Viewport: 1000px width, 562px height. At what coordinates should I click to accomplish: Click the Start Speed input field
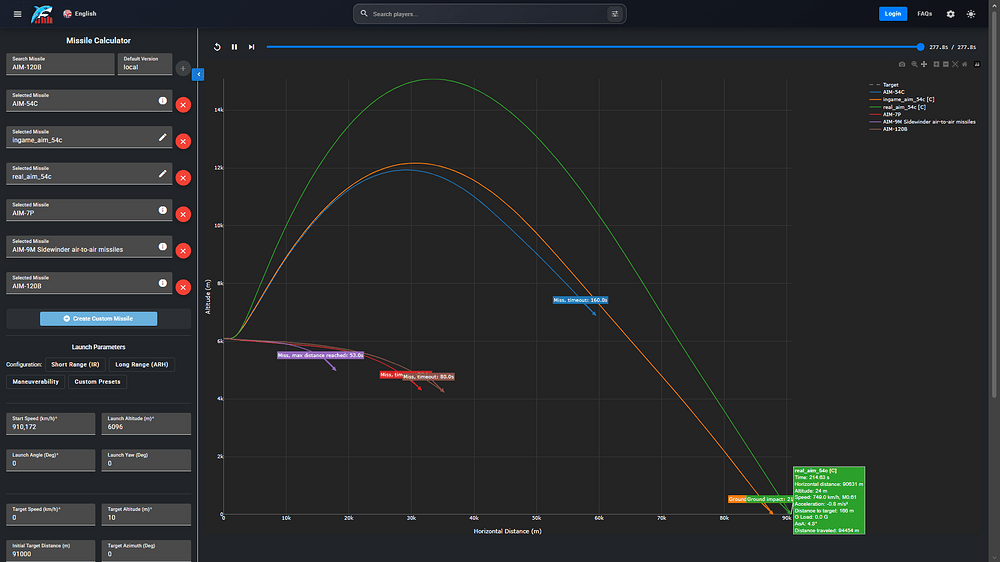pos(50,424)
